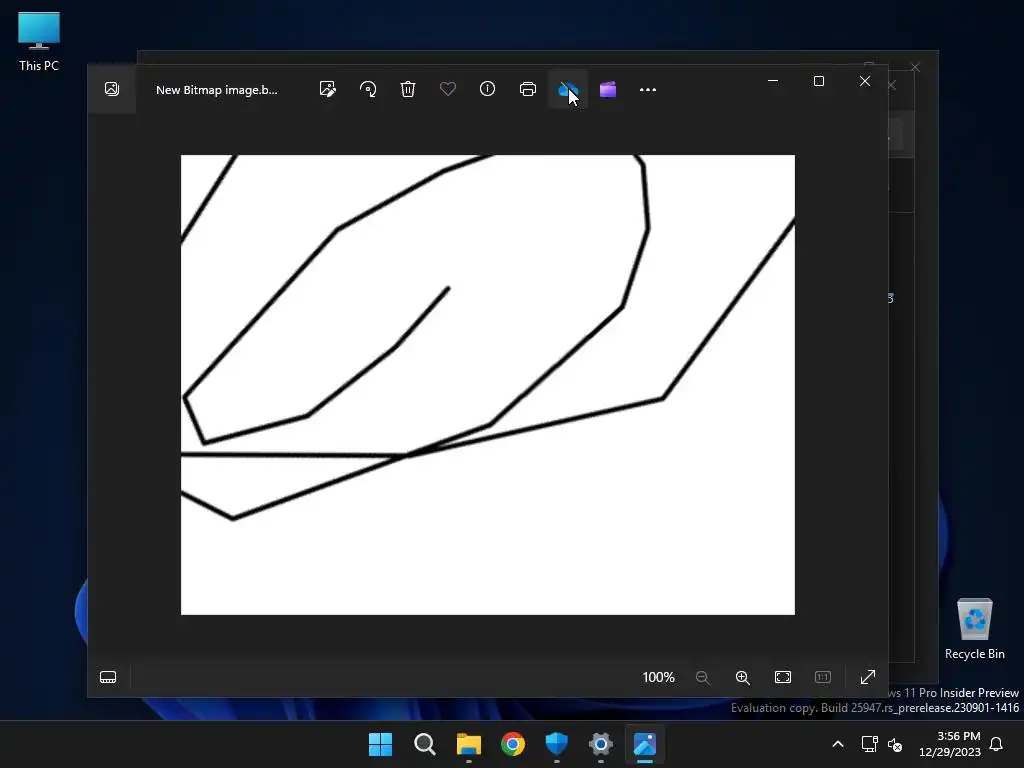The width and height of the screenshot is (1024, 768).
Task: Click the actual size 1:1 icon
Action: (x=823, y=677)
